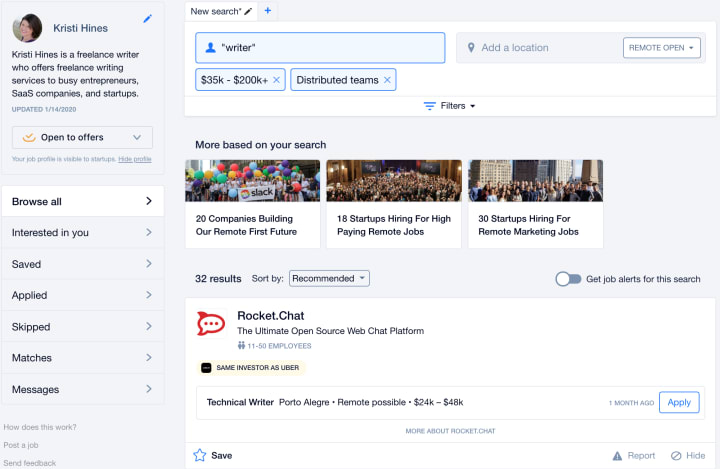Open the Kristi Hines profile name link
The width and height of the screenshot is (720, 469).
pos(80,28)
